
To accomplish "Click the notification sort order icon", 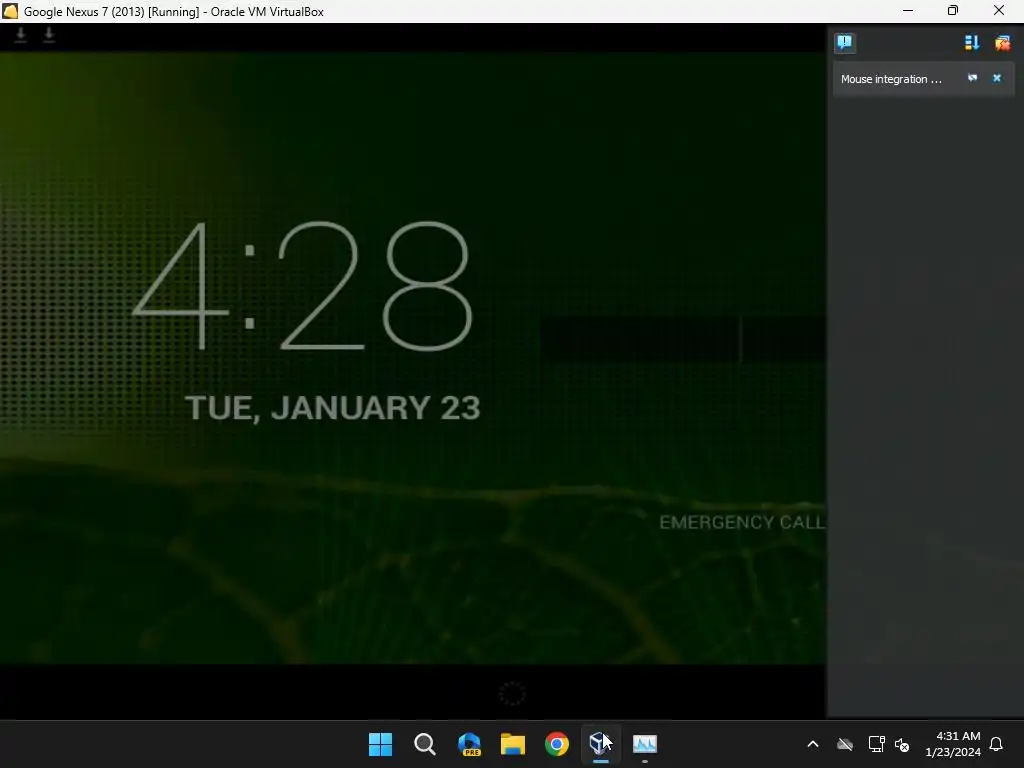I will click(972, 43).
